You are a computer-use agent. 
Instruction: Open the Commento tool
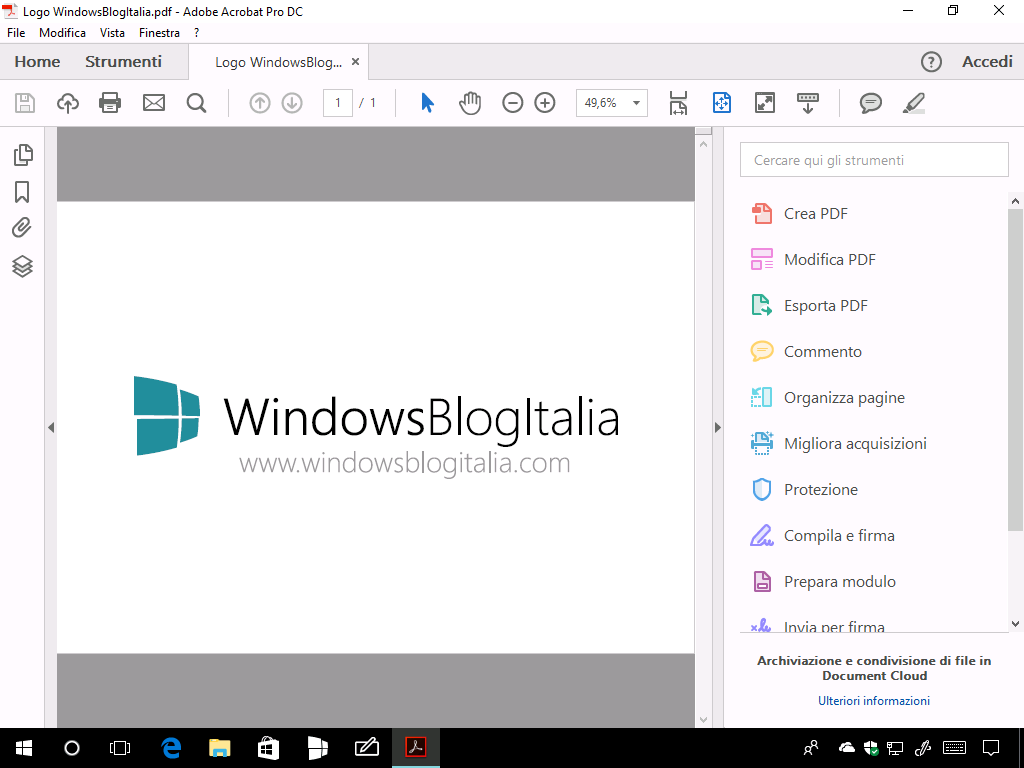(807, 351)
